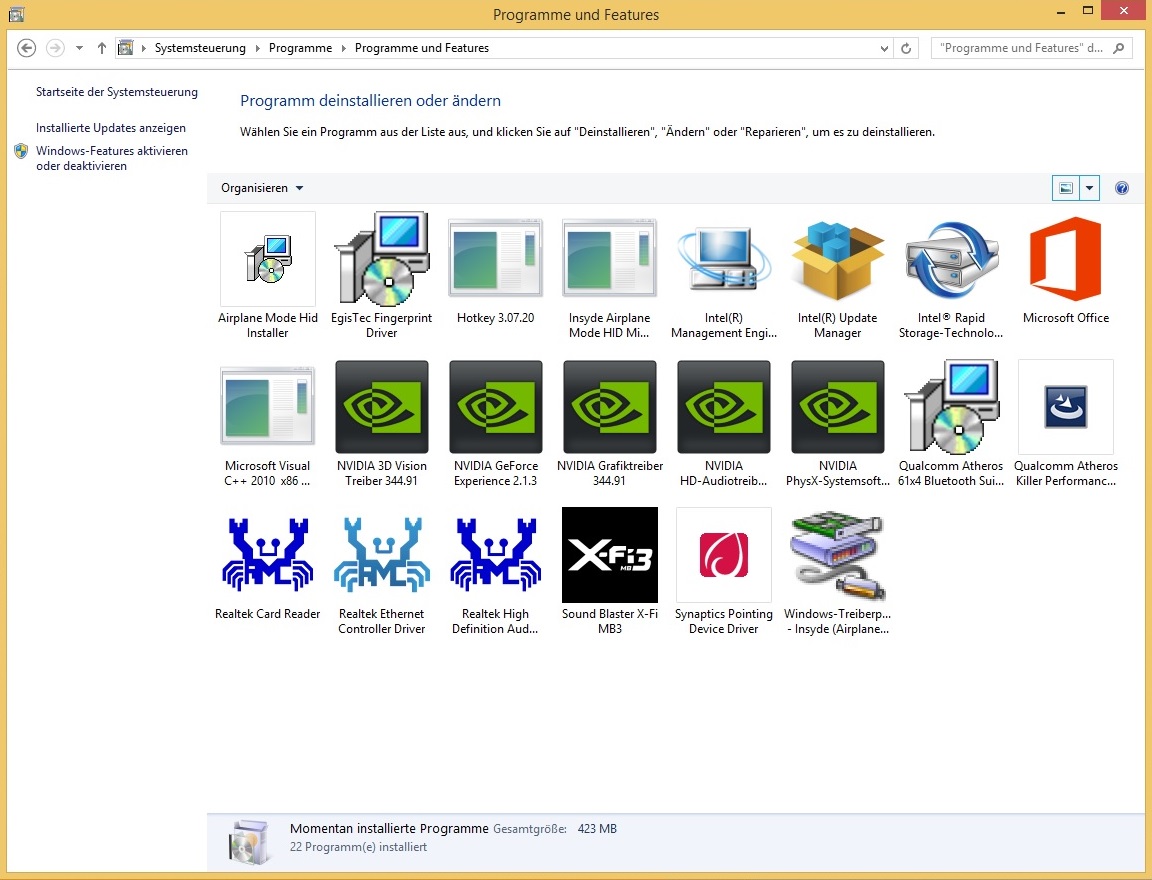The height and width of the screenshot is (880, 1152).
Task: Click Programme und Features breadcrumb segment
Action: (422, 48)
